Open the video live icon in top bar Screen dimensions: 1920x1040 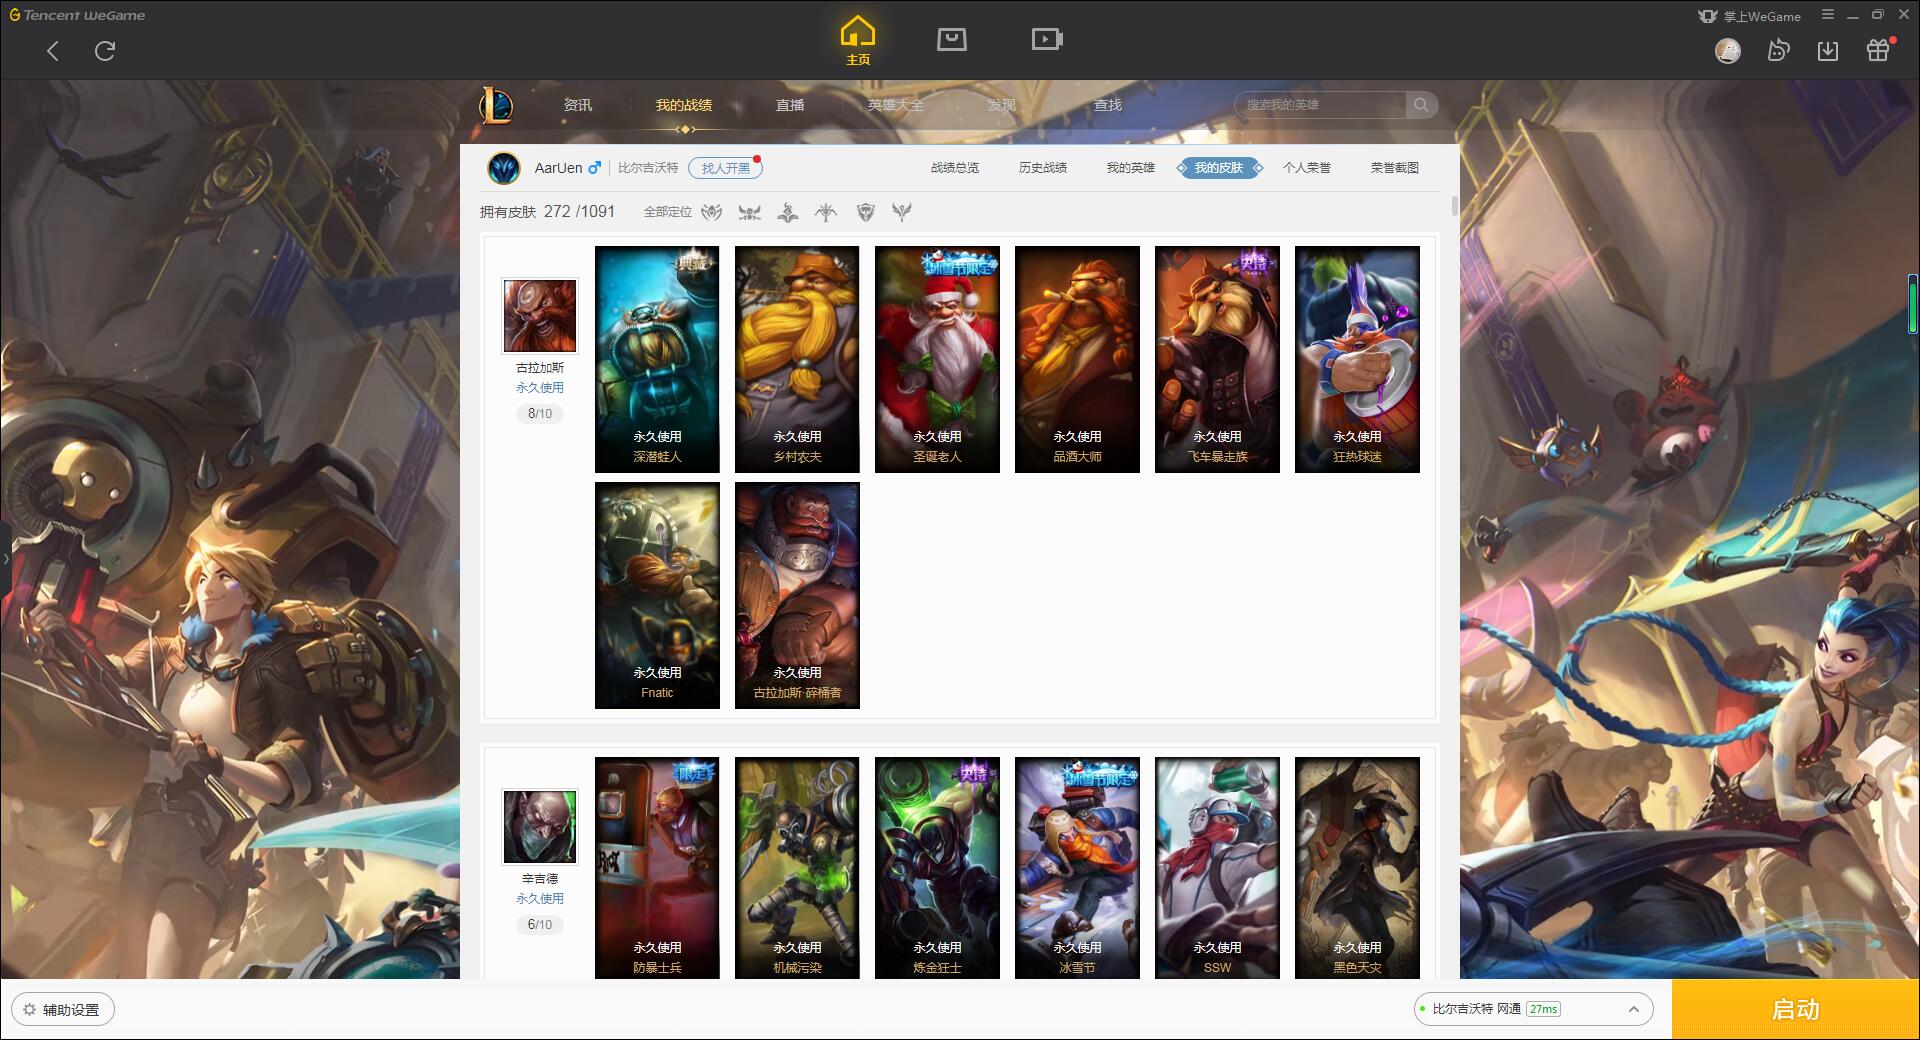[x=1047, y=39]
